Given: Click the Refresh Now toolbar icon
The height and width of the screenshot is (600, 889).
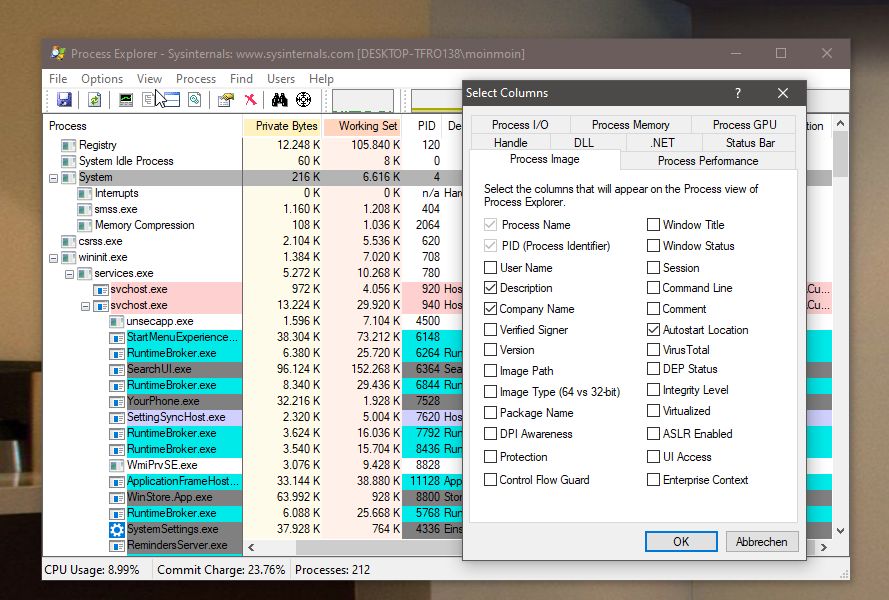Looking at the screenshot, I should tap(94, 100).
